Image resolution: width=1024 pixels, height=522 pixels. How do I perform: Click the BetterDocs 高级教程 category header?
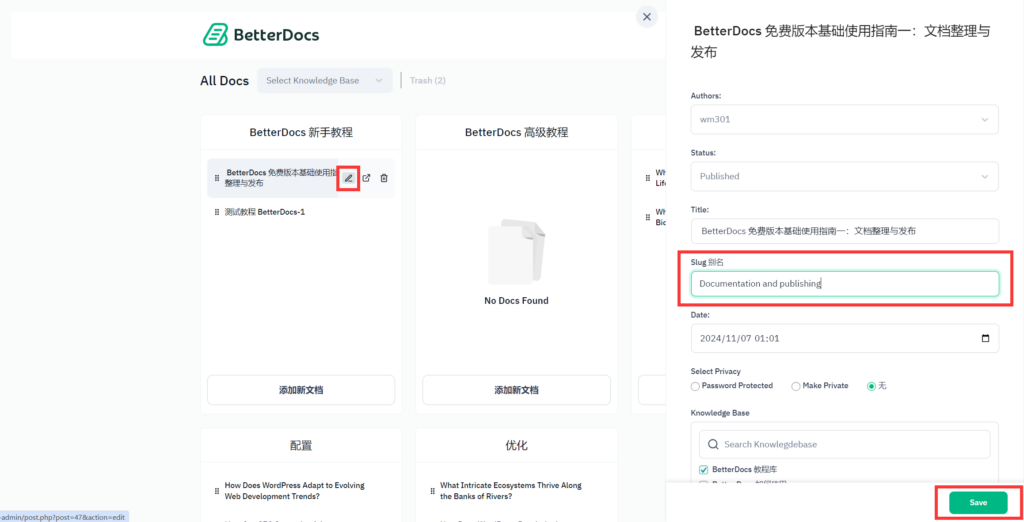point(517,133)
